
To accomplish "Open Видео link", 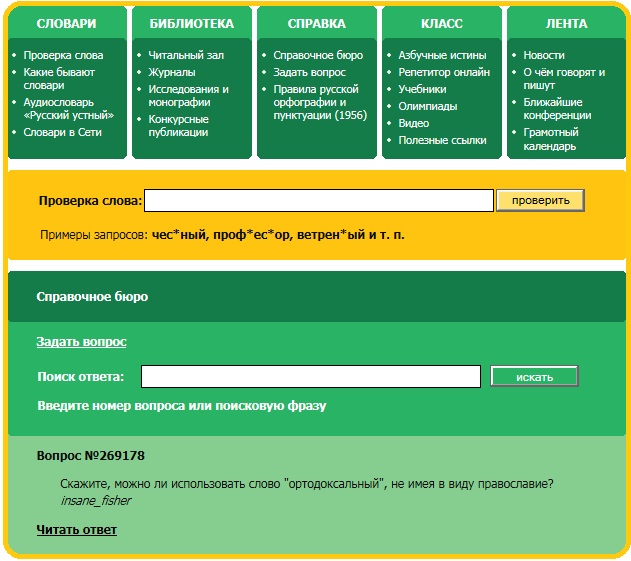I will (413, 123).
